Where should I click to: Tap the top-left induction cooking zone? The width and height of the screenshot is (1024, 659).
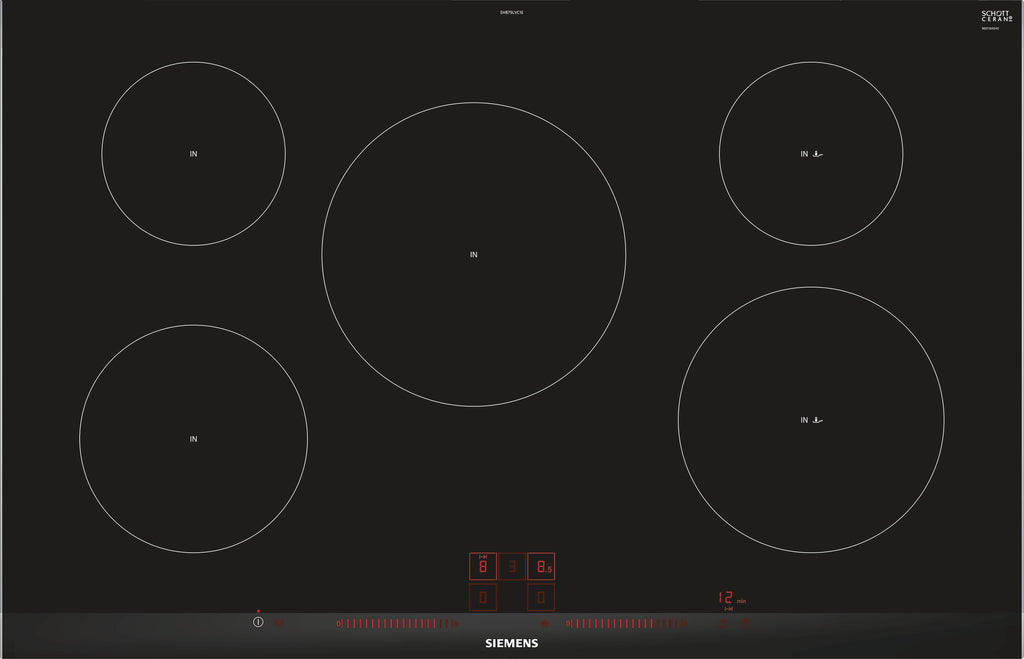[193, 154]
